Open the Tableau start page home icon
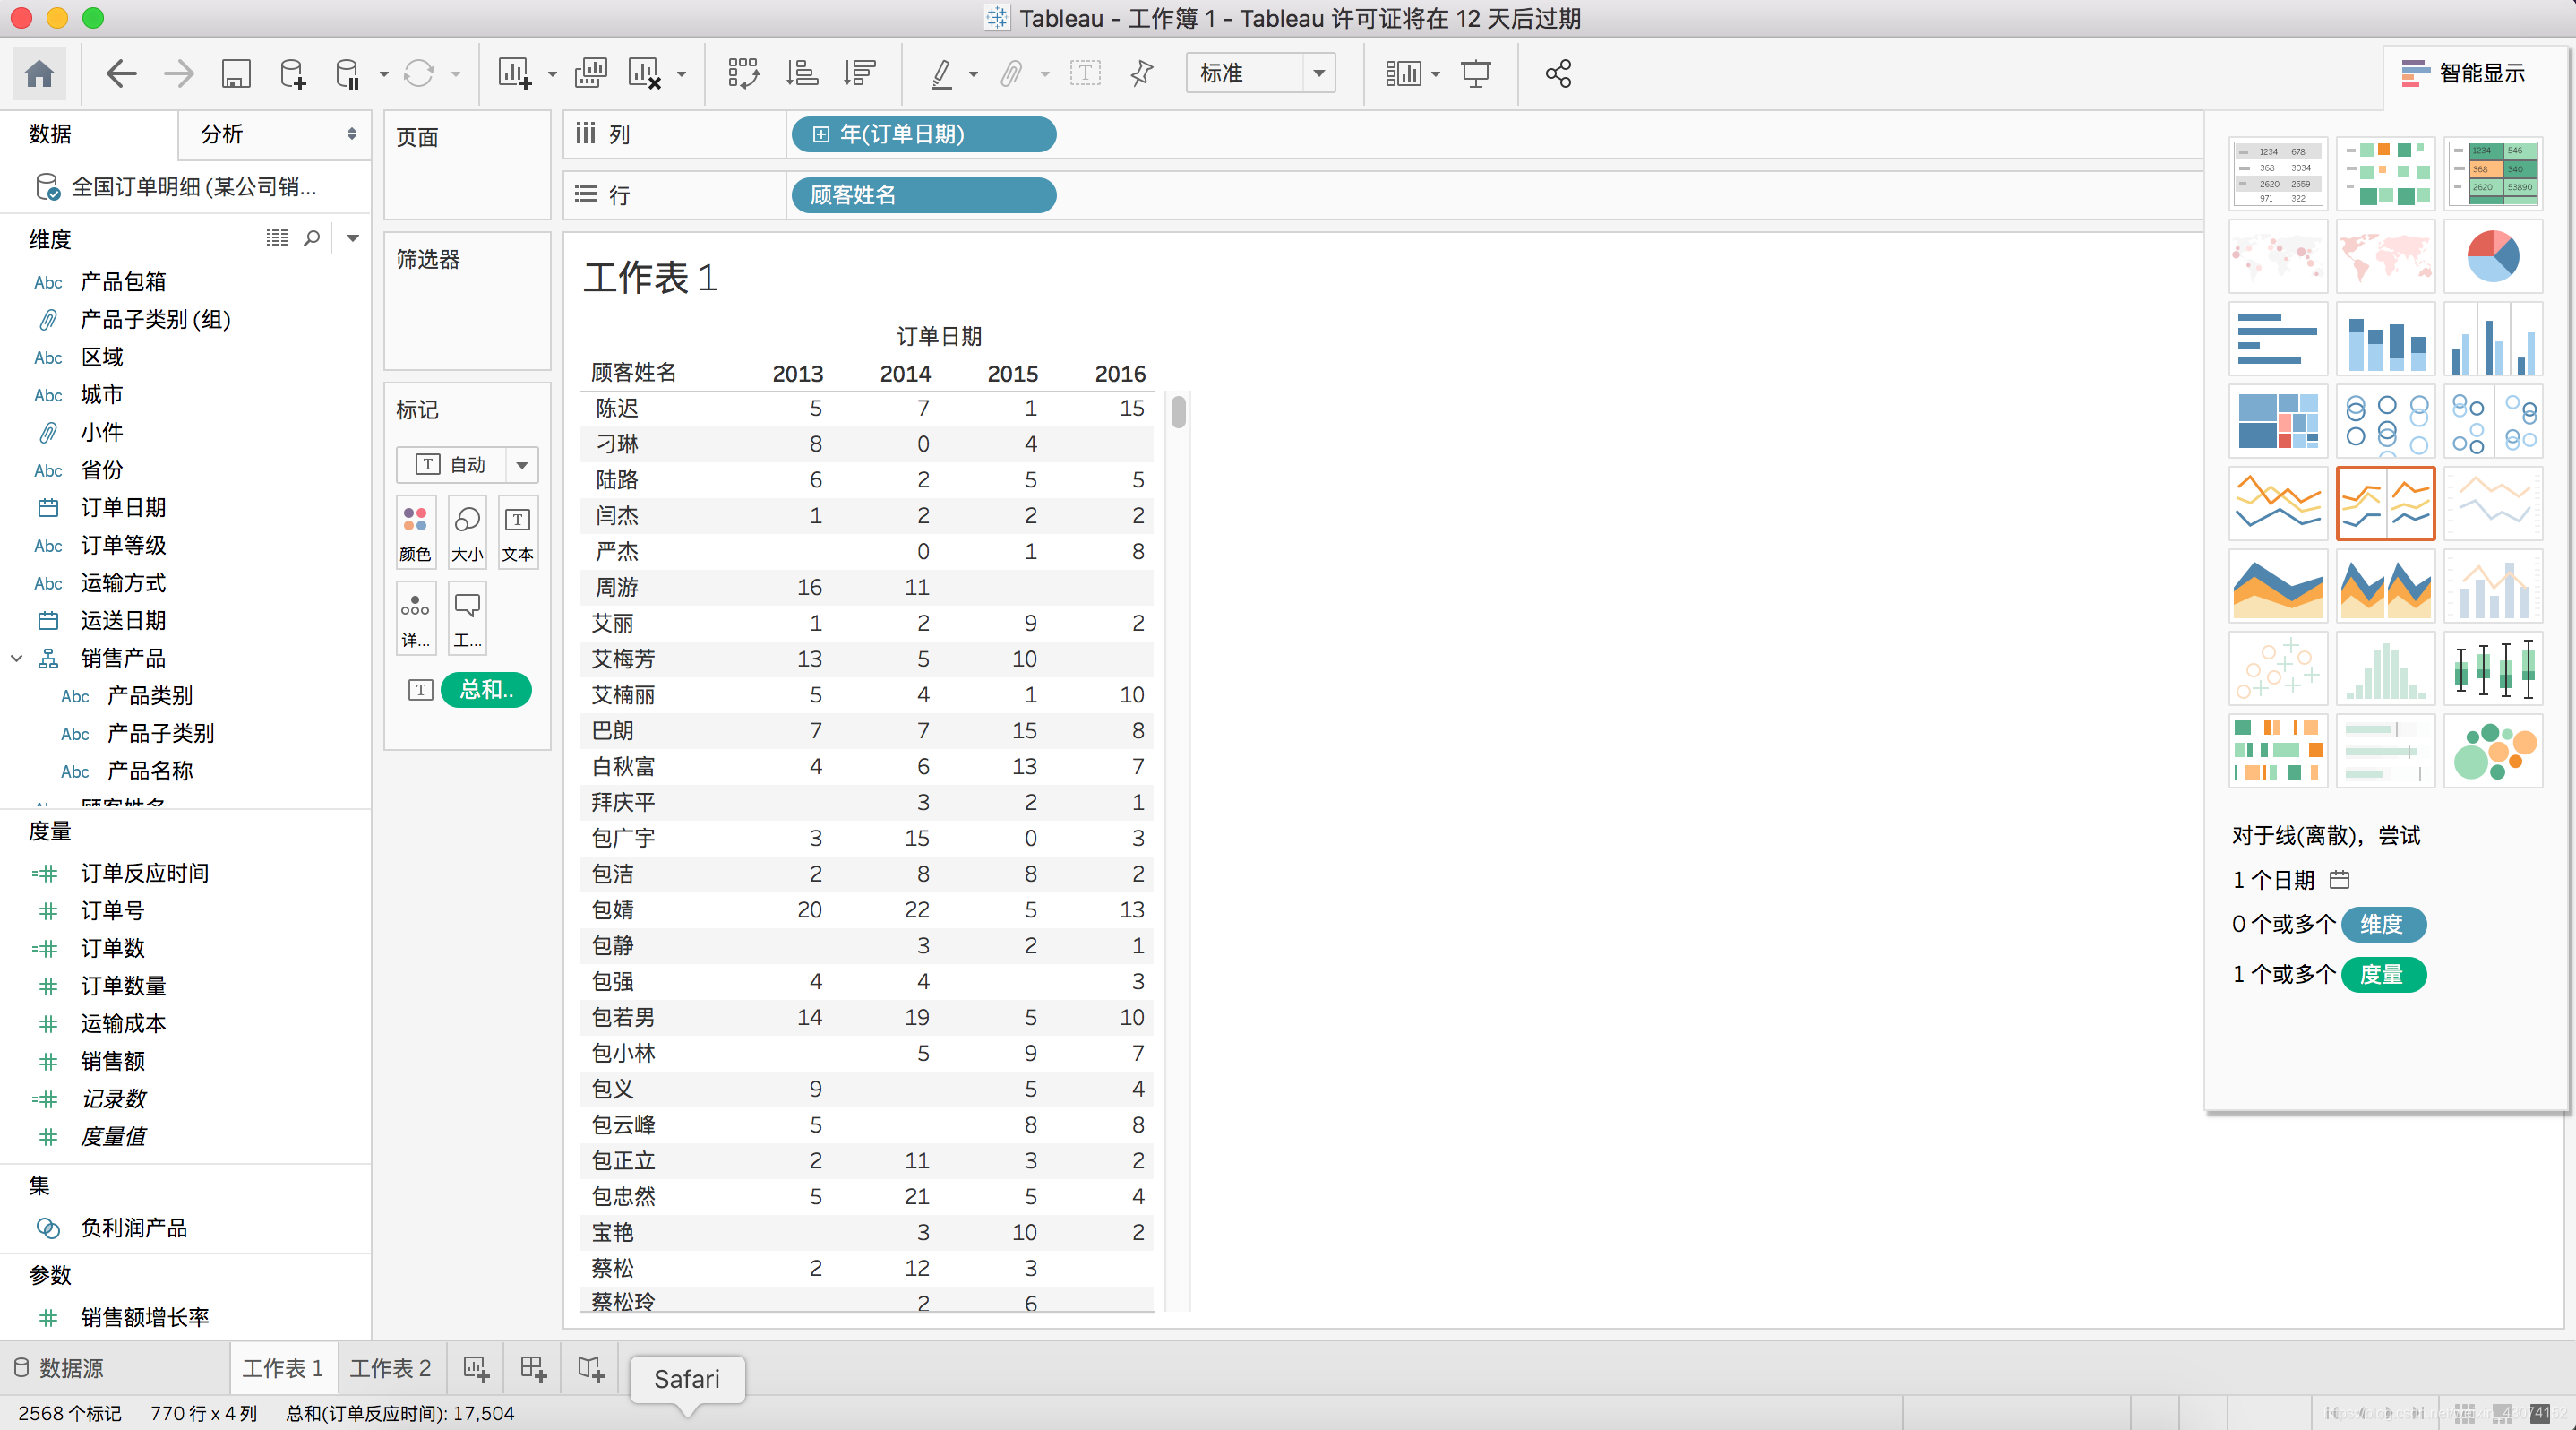This screenshot has height=1430, width=2576. [39, 73]
